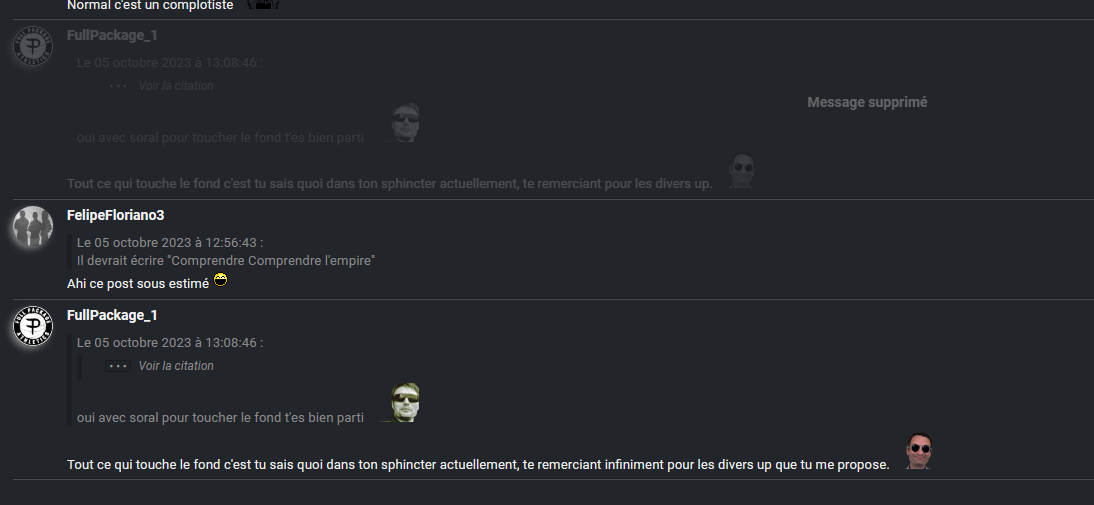1094x505 pixels.
Task: Open 'Voir la citation' in the active FullPackage_1 post
Action: tap(176, 365)
